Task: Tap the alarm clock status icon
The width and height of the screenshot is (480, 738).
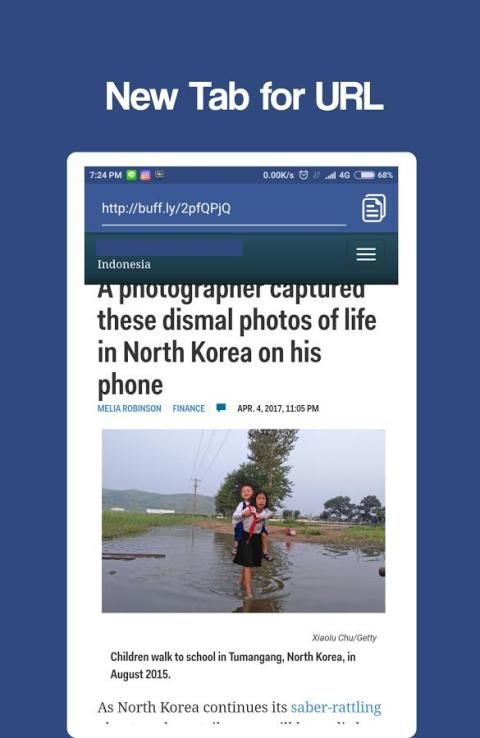Action: point(304,175)
